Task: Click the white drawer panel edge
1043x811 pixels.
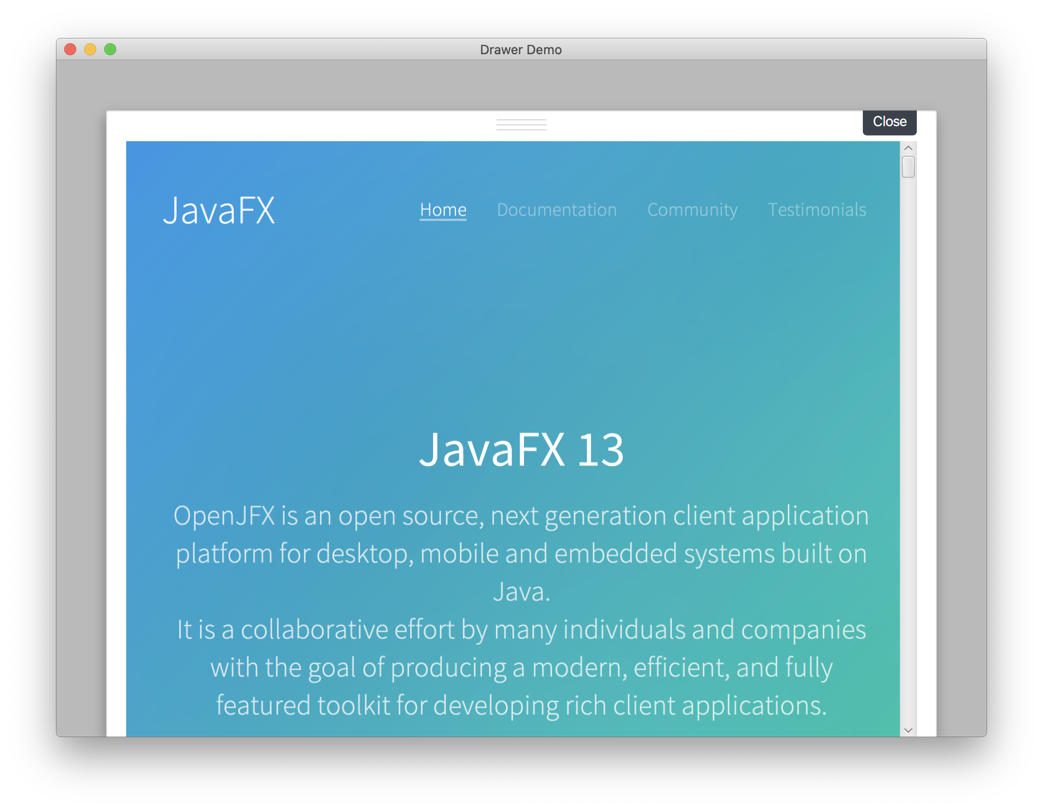Action: (115, 400)
